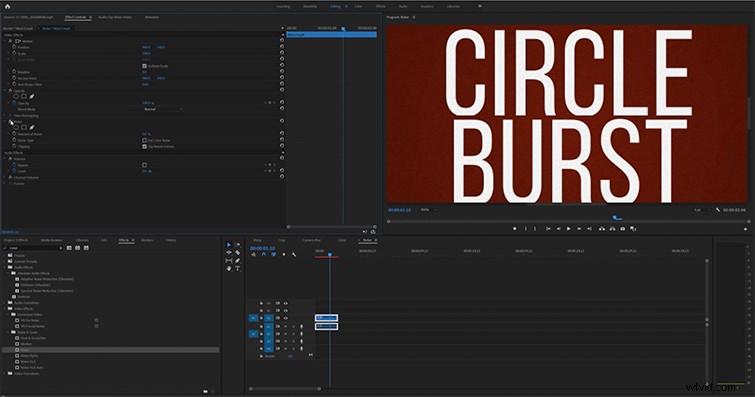Screen dimensions: 755x397
Task: Select the Hand tool
Action: pos(229,268)
